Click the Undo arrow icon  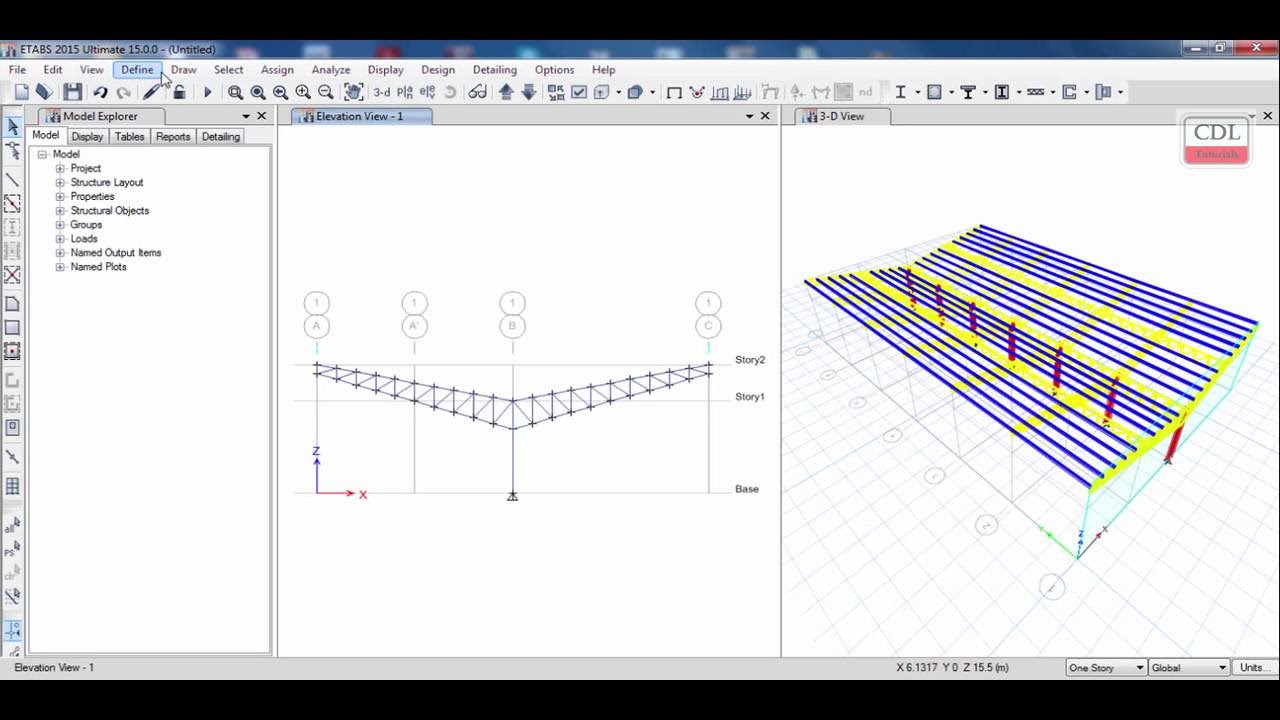pos(100,92)
